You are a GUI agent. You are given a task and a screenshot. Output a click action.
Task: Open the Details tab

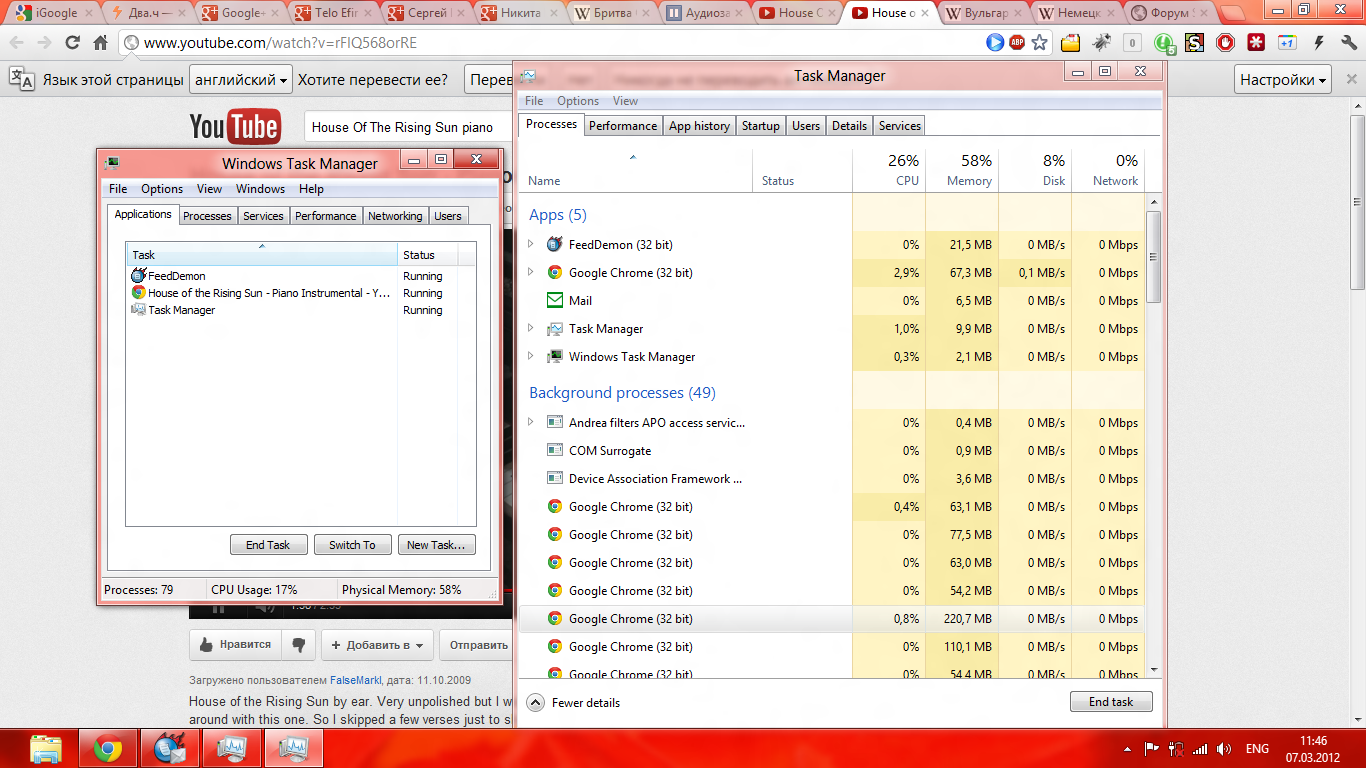click(x=849, y=126)
